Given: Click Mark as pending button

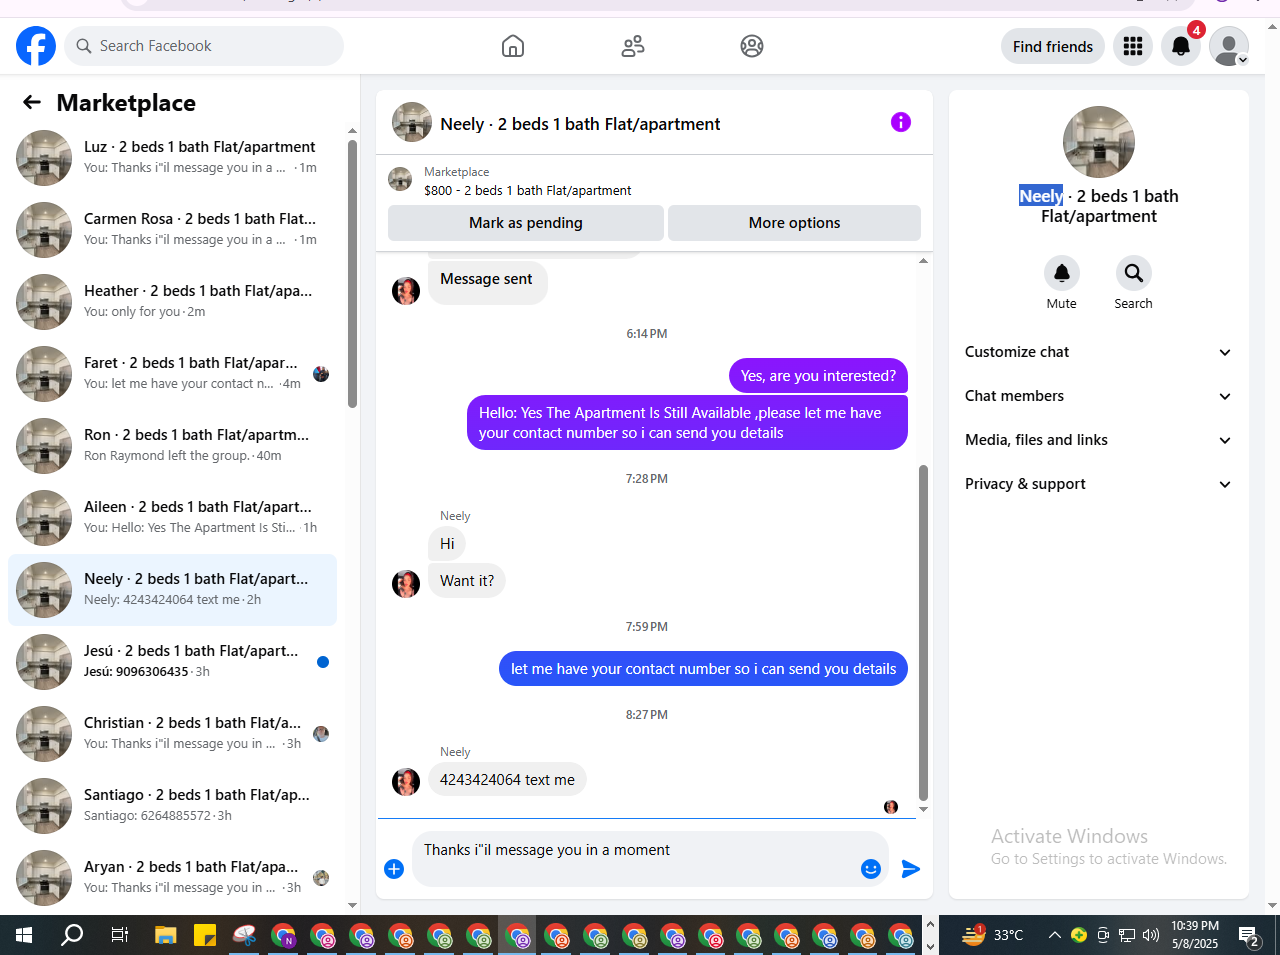Looking at the screenshot, I should pyautogui.click(x=526, y=223).
